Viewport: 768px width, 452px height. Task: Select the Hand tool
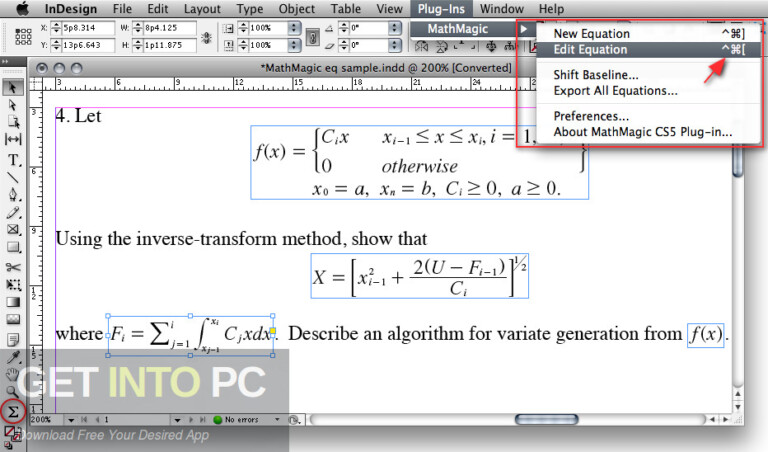[12, 375]
